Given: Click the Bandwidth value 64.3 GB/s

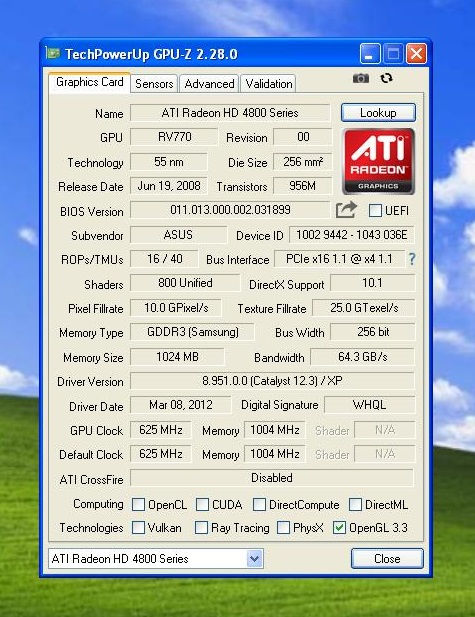Looking at the screenshot, I should 362,357.
